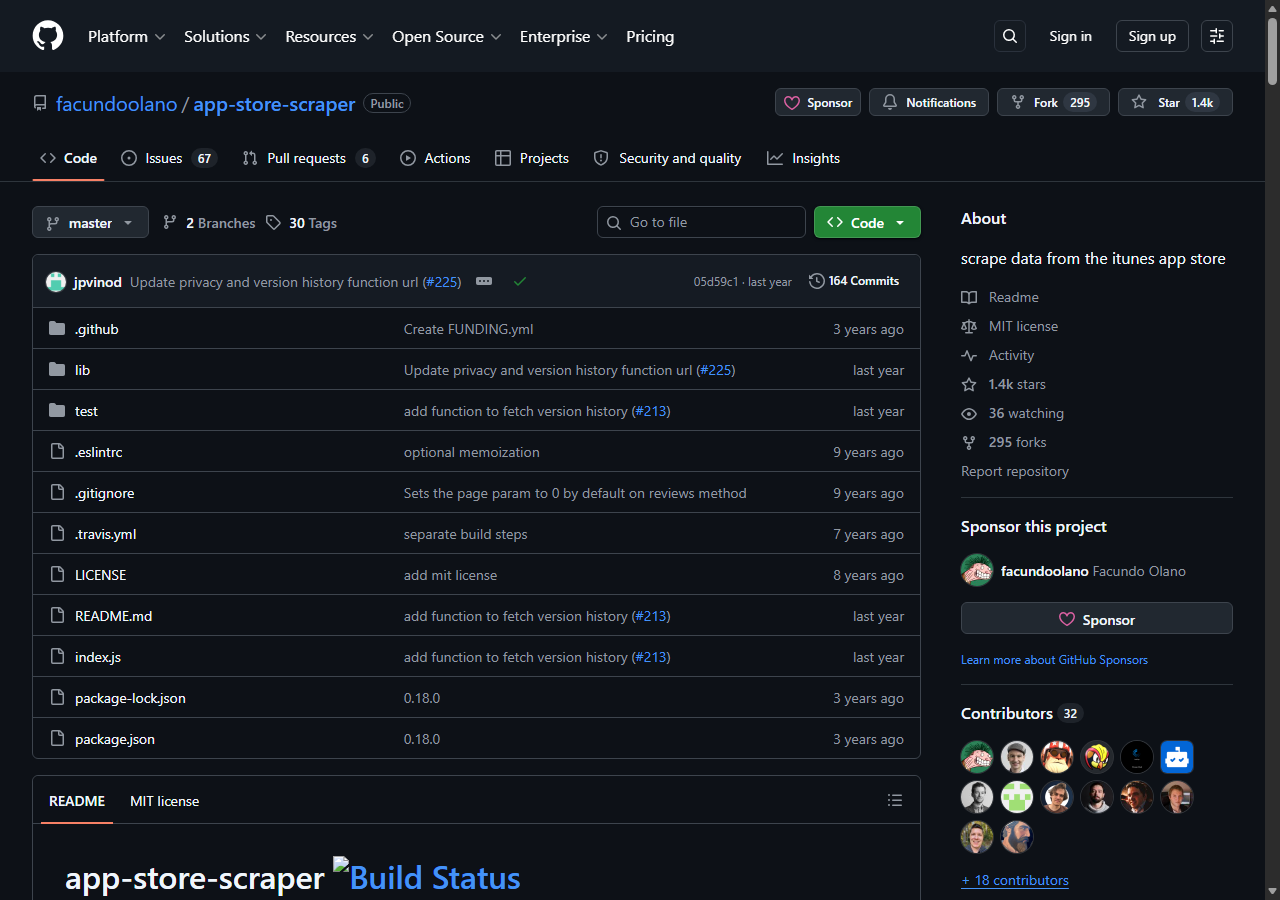Image resolution: width=1280 pixels, height=900 pixels.
Task: Click the page vertical scrollbar thumb
Action: (x=1272, y=50)
